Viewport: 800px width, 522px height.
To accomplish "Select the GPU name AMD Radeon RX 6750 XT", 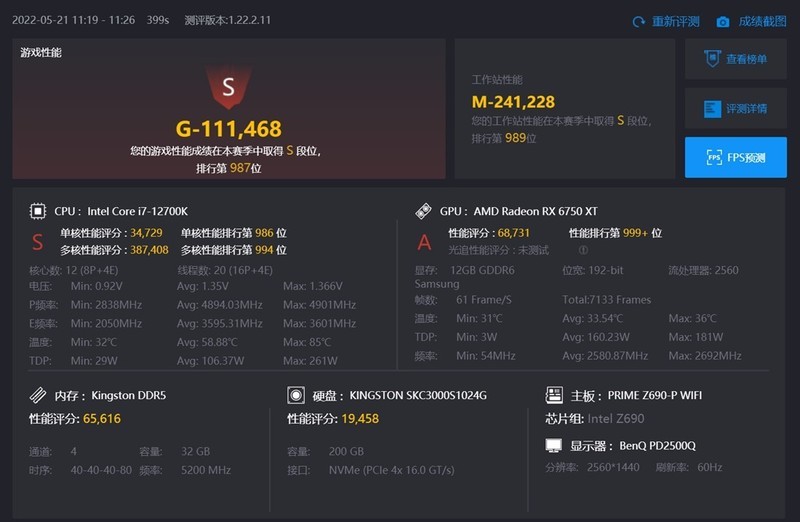I will tap(535, 211).
